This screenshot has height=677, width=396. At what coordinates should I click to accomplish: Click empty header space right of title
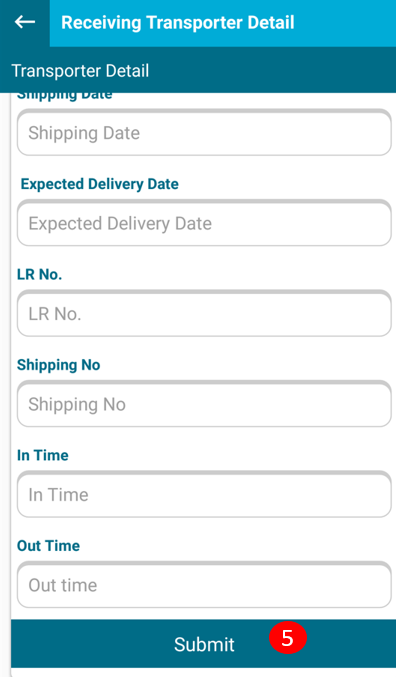(x=345, y=23)
